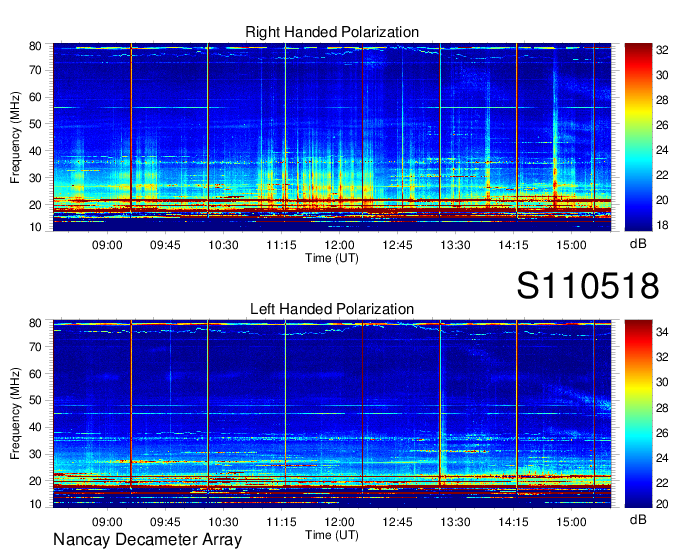
Task: Click the Left Handed Polarization title
Action: click(x=332, y=309)
